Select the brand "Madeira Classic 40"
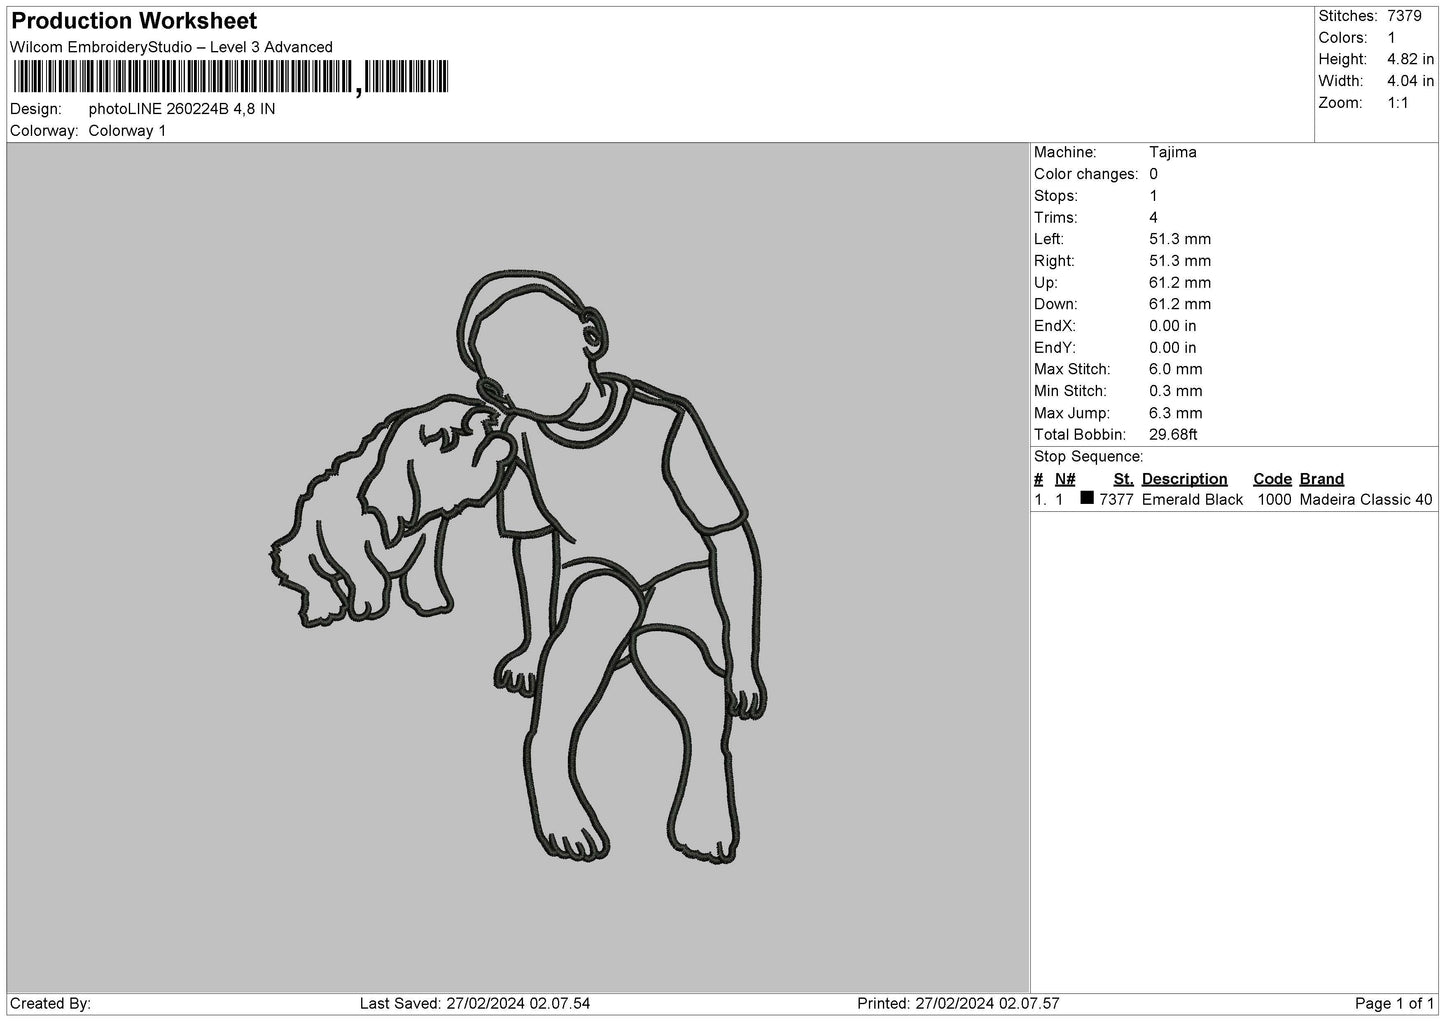The height and width of the screenshot is (1021, 1445). coord(1366,500)
